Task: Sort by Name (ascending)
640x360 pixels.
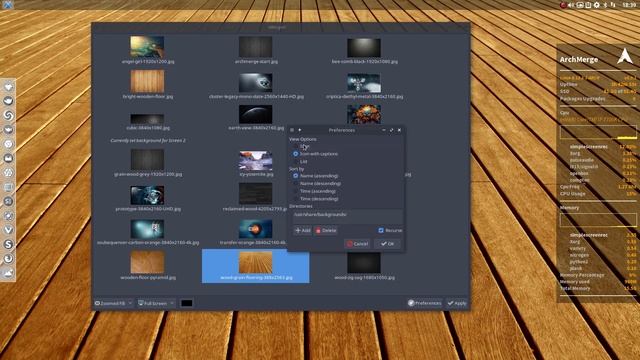Action: tap(316, 176)
